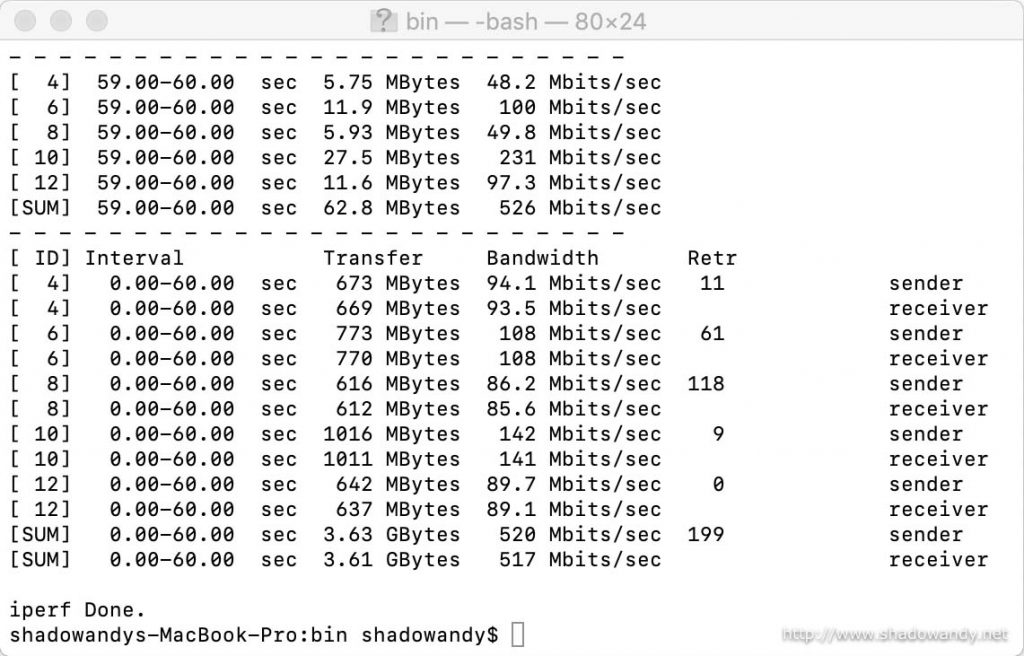1024x656 pixels.
Task: Zoom the Terminal window with the green button
Action: [x=97, y=21]
